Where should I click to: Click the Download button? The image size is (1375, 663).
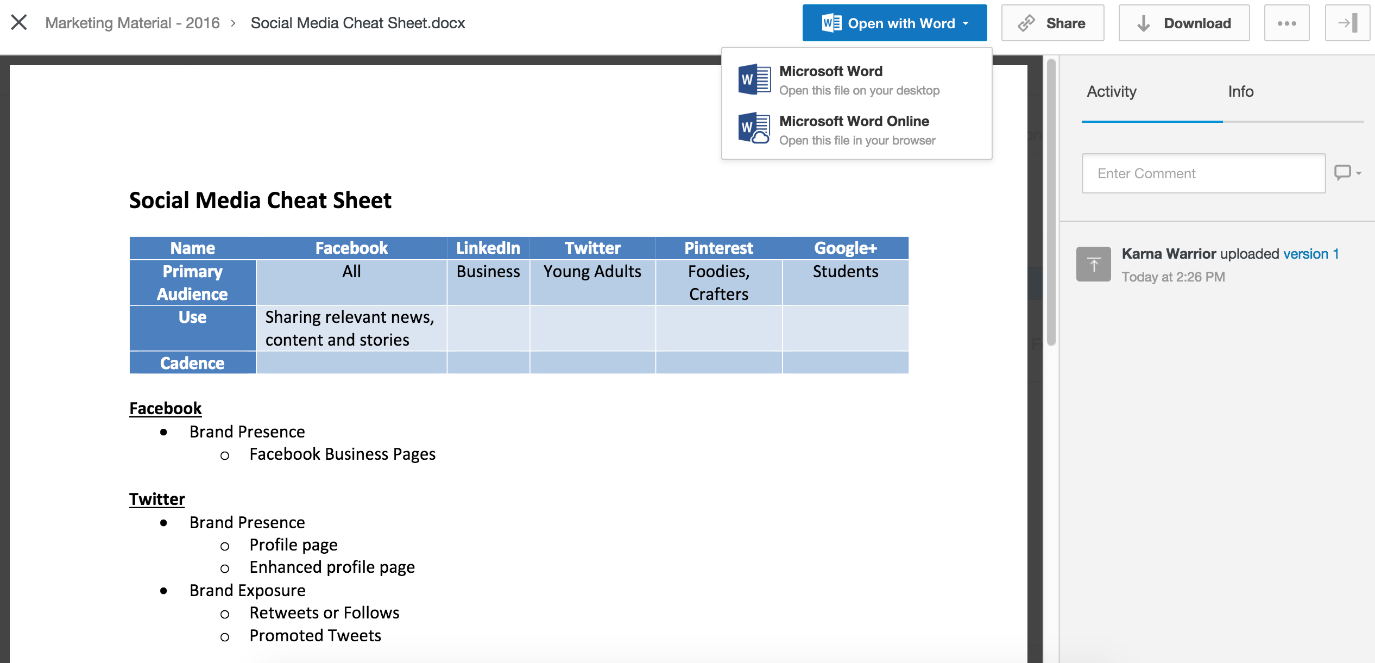pos(1185,23)
